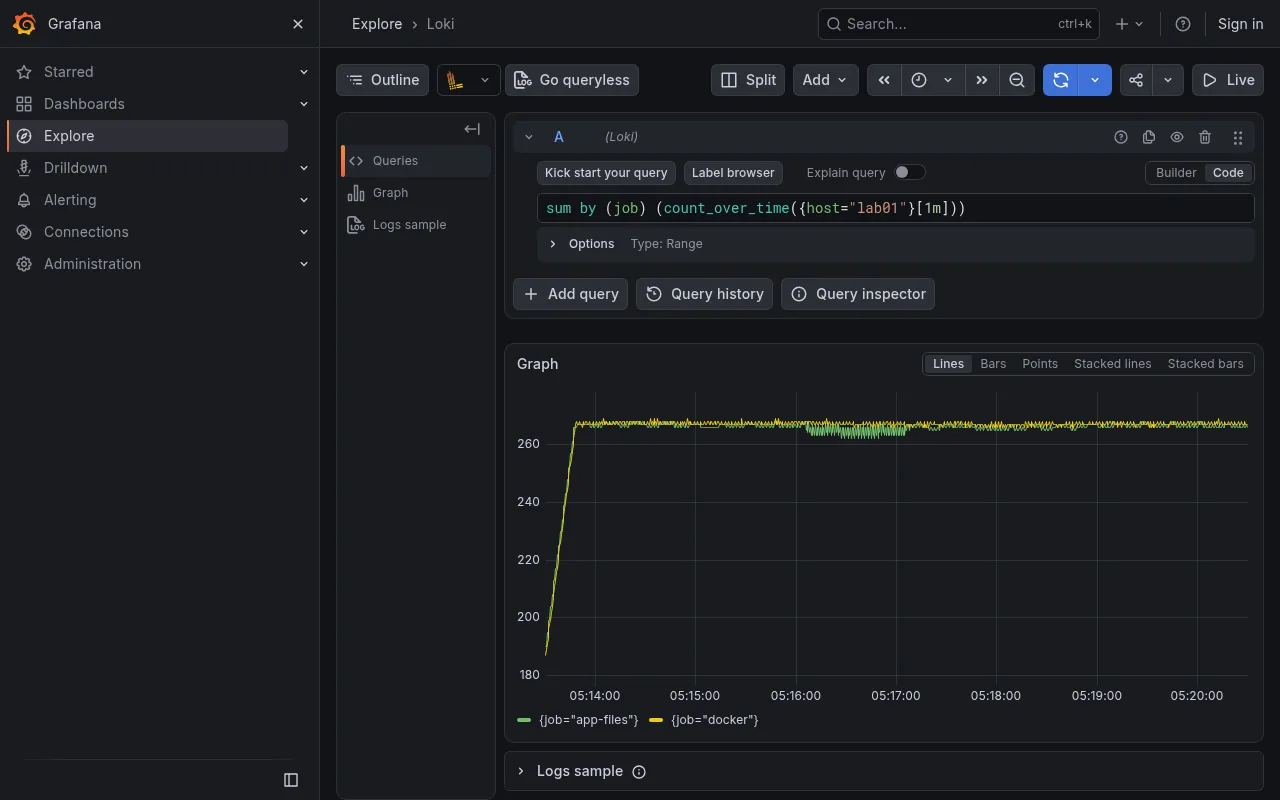Select Explore in the sidebar
The height and width of the screenshot is (800, 1280).
147,136
